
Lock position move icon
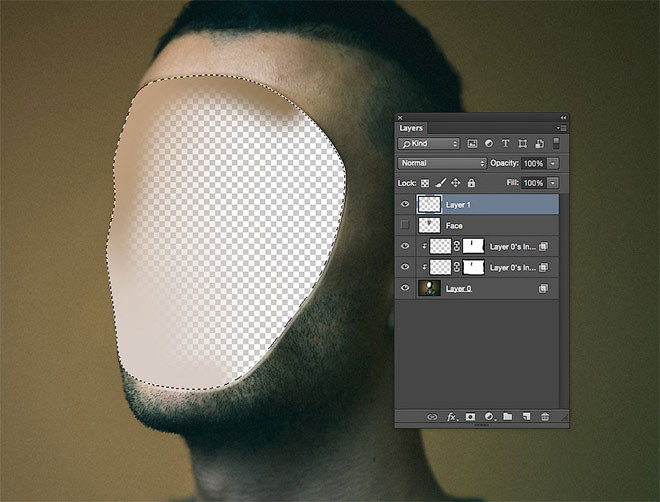pyautogui.click(x=455, y=183)
